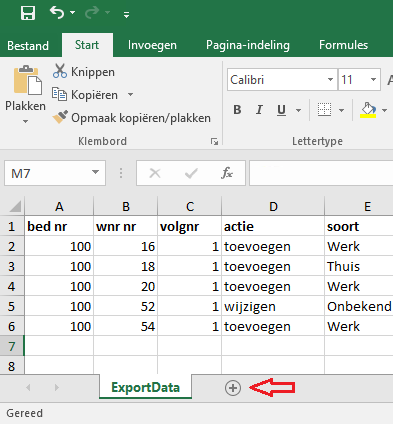The height and width of the screenshot is (424, 393).
Task: Open Klembord dialog launcher
Action: (x=214, y=142)
